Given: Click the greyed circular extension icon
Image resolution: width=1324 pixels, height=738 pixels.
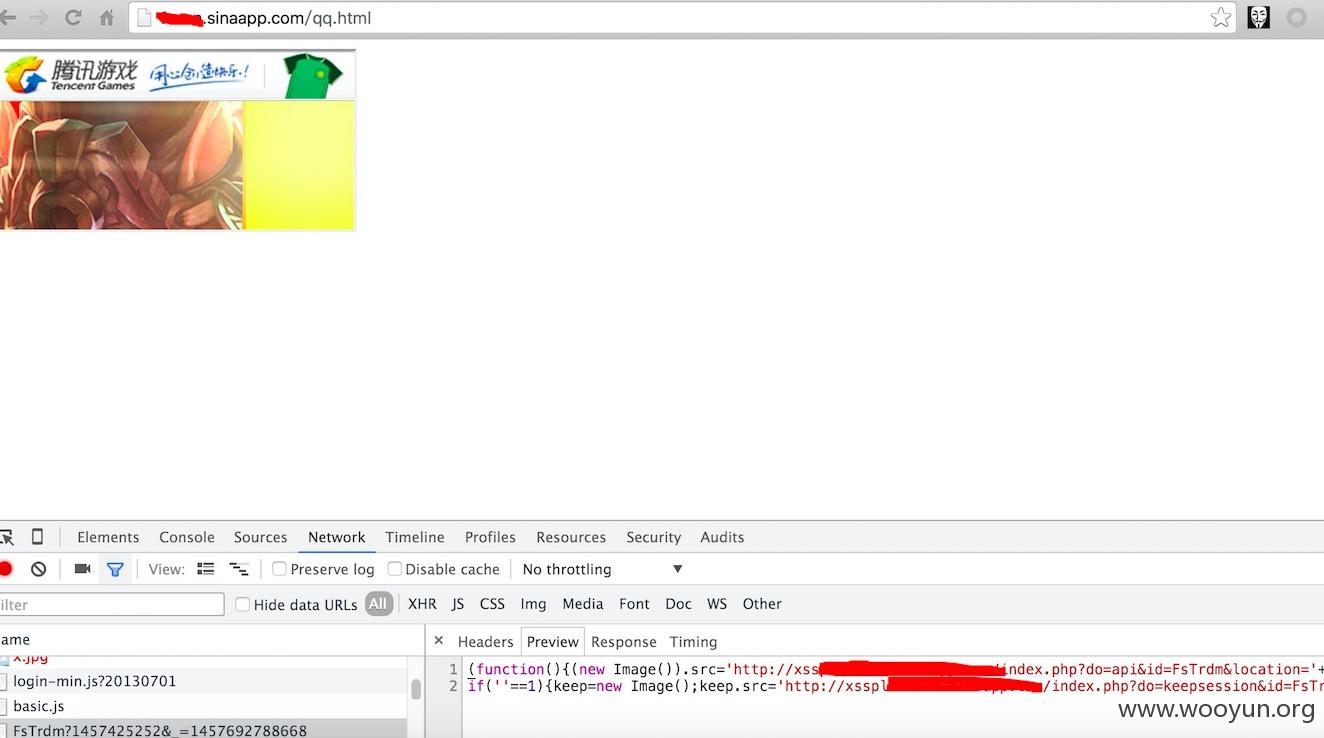Looking at the screenshot, I should (1297, 18).
